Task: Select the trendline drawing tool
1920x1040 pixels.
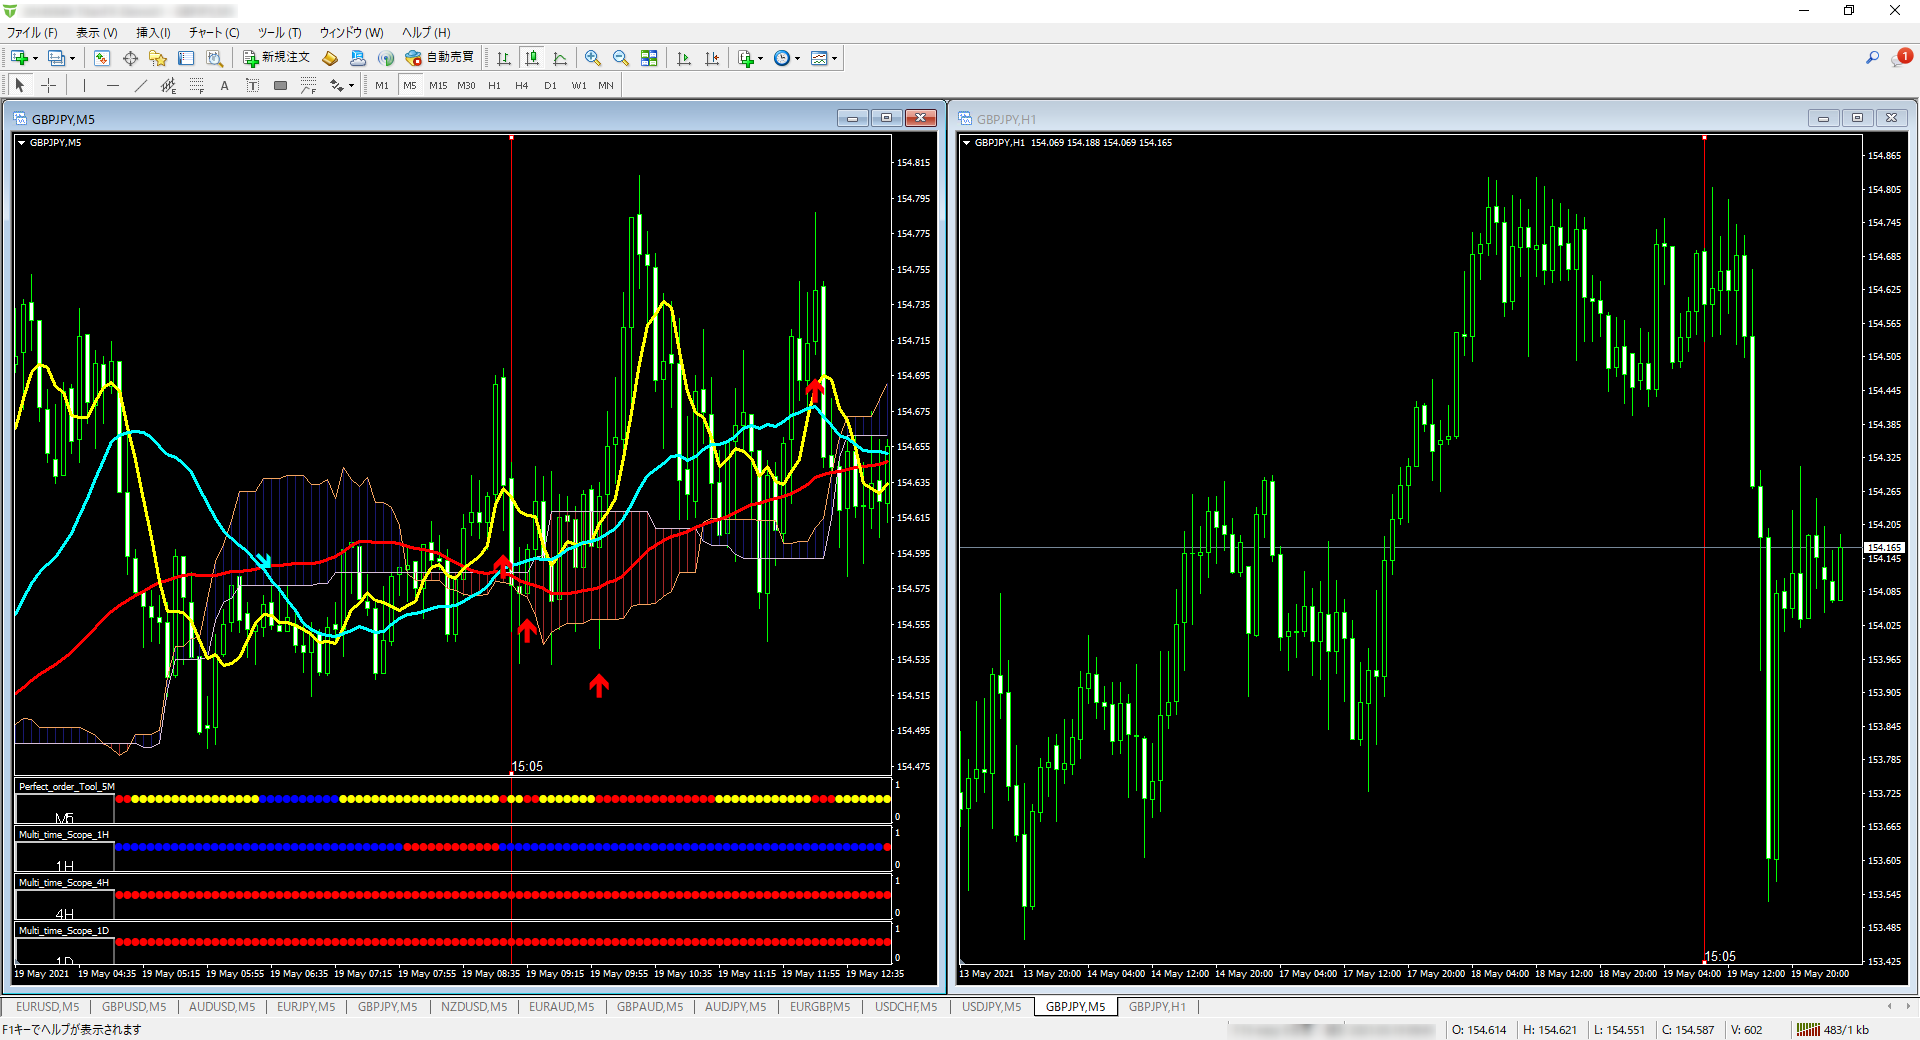Action: 141,86
